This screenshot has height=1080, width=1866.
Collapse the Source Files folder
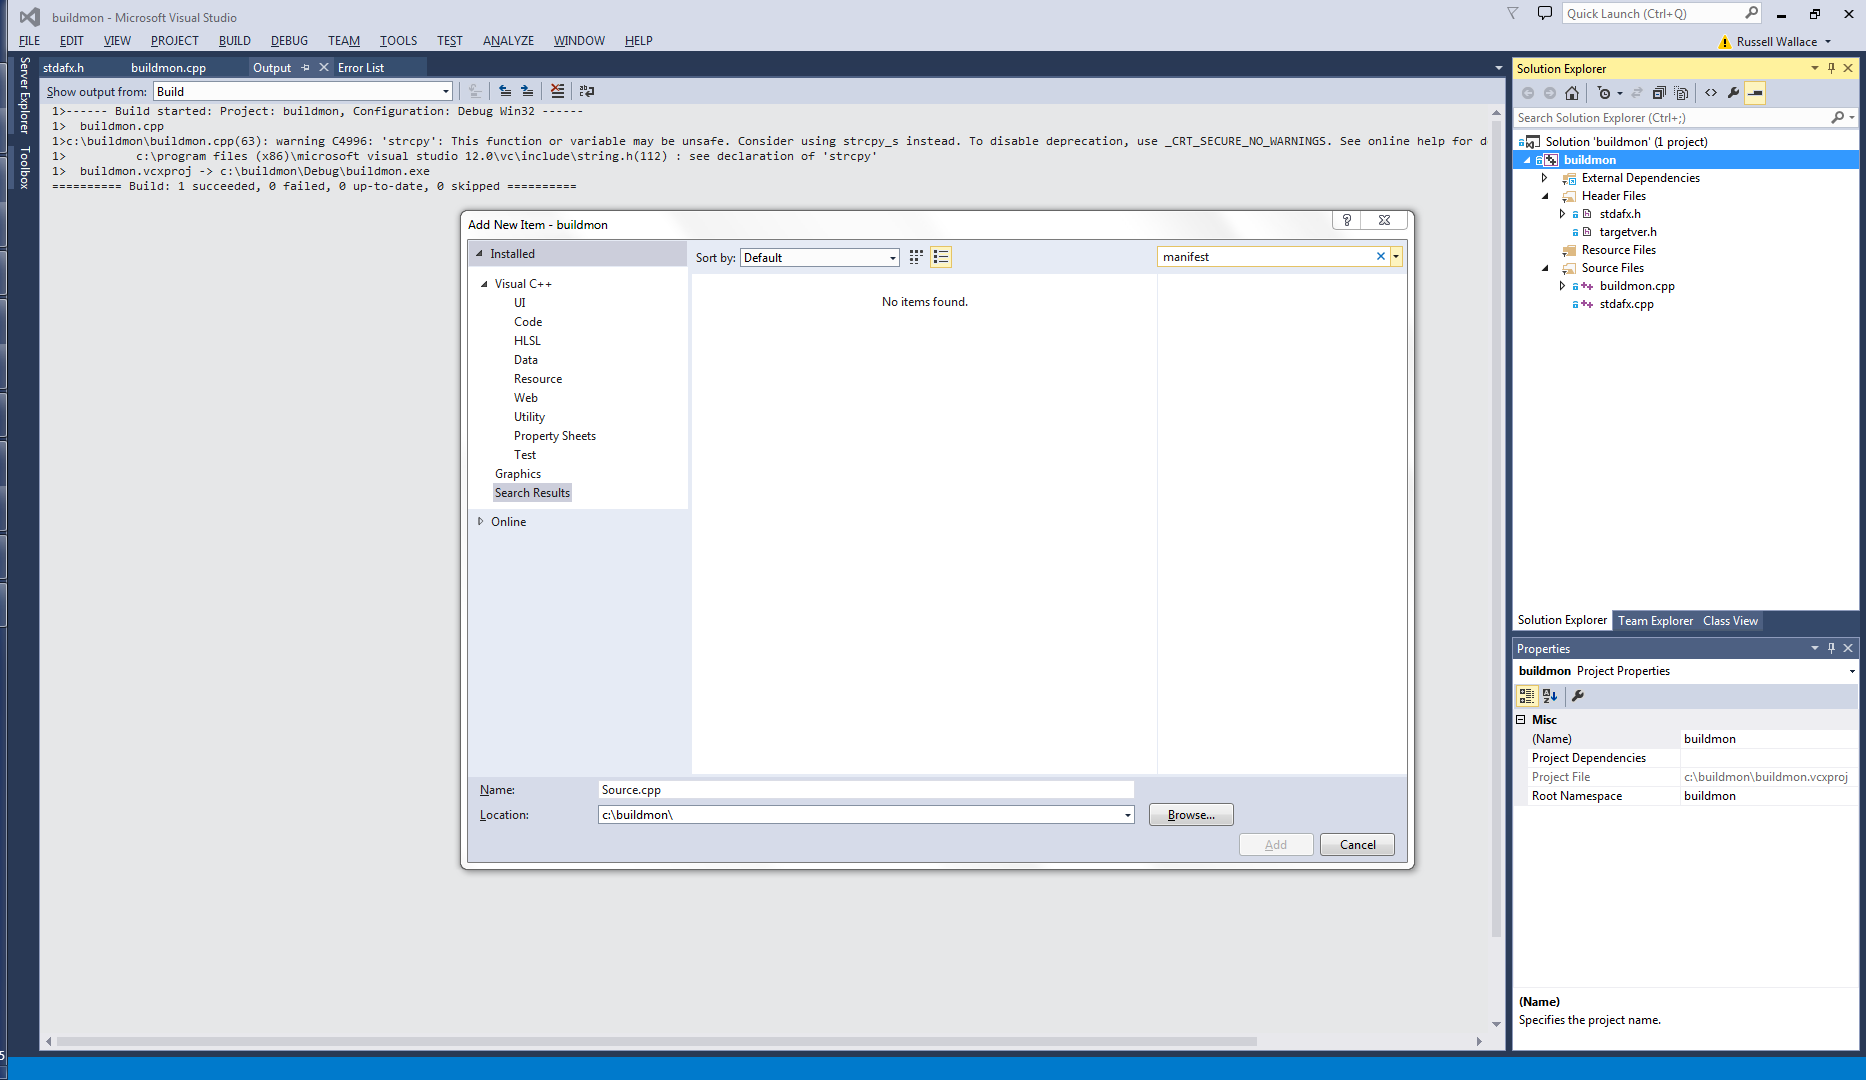click(x=1544, y=268)
